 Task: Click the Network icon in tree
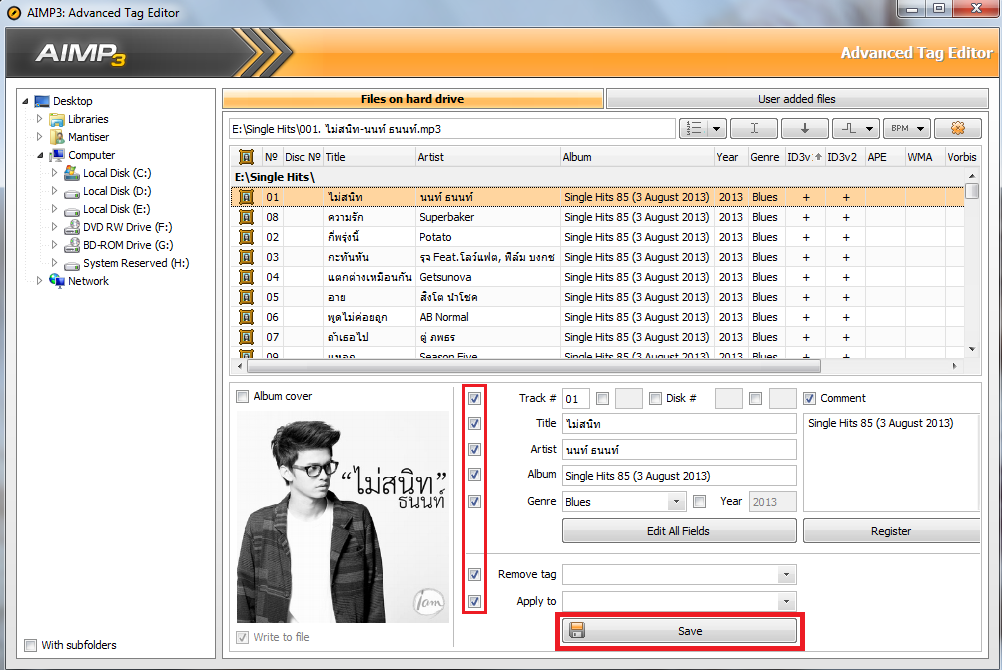pyautogui.click(x=58, y=281)
